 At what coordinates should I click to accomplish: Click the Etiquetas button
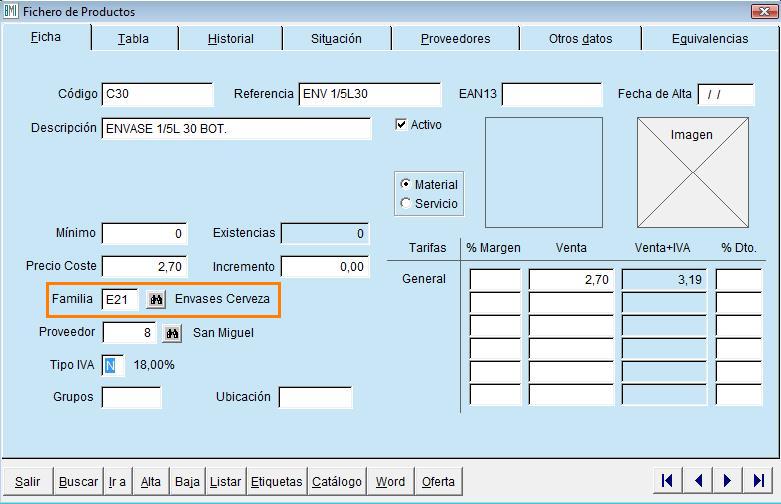tap(276, 482)
